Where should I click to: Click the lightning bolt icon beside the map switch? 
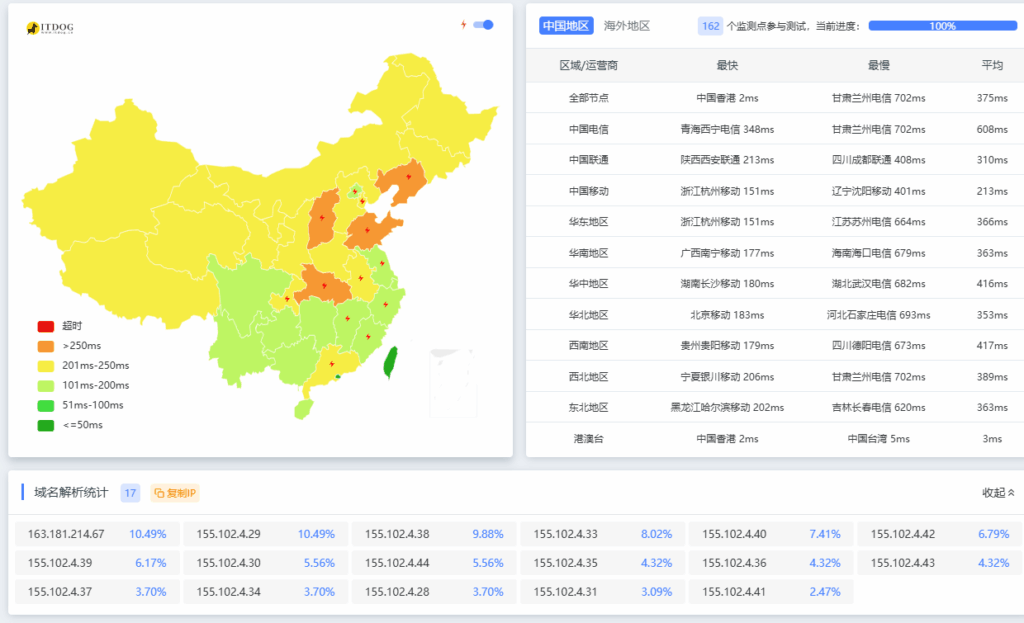click(463, 25)
